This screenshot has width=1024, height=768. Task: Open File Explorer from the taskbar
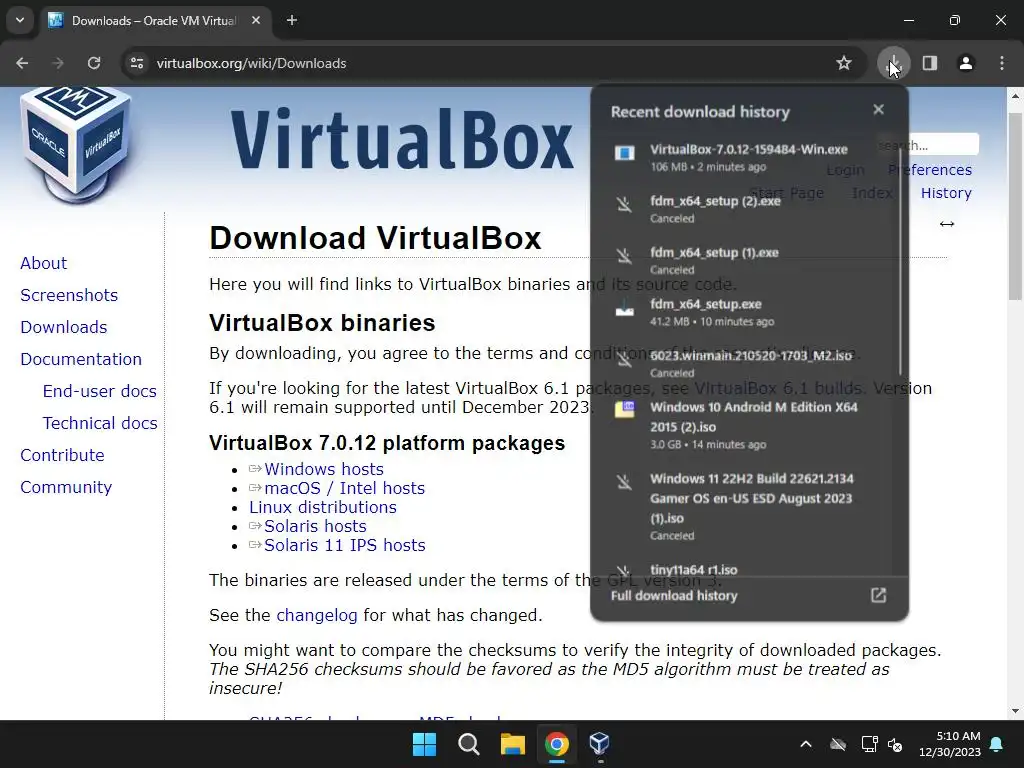point(513,744)
